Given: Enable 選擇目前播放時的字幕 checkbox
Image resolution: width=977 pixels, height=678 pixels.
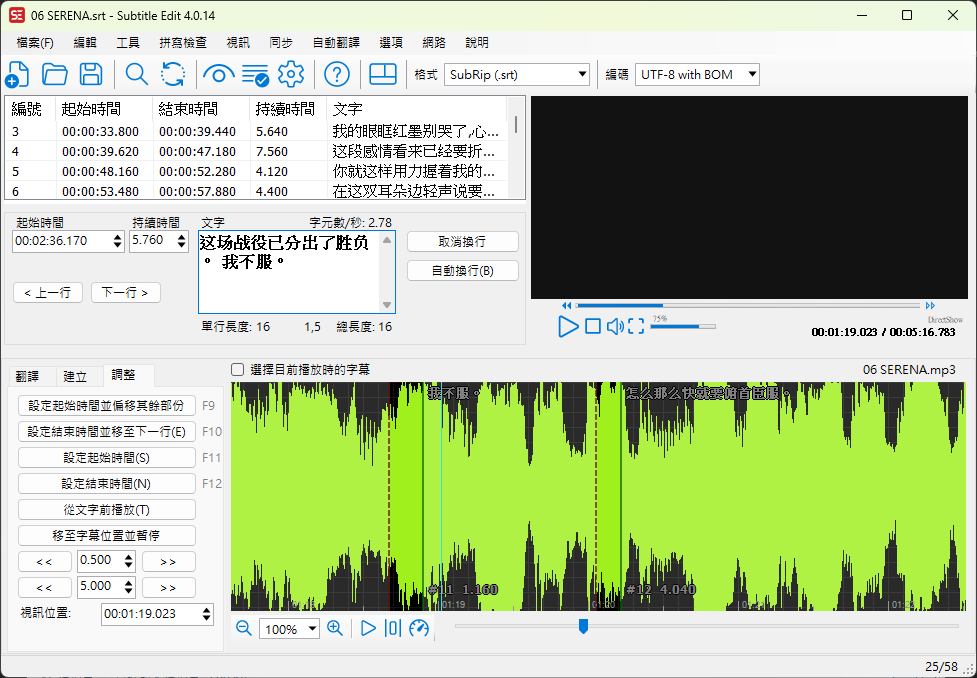Looking at the screenshot, I should [237, 370].
